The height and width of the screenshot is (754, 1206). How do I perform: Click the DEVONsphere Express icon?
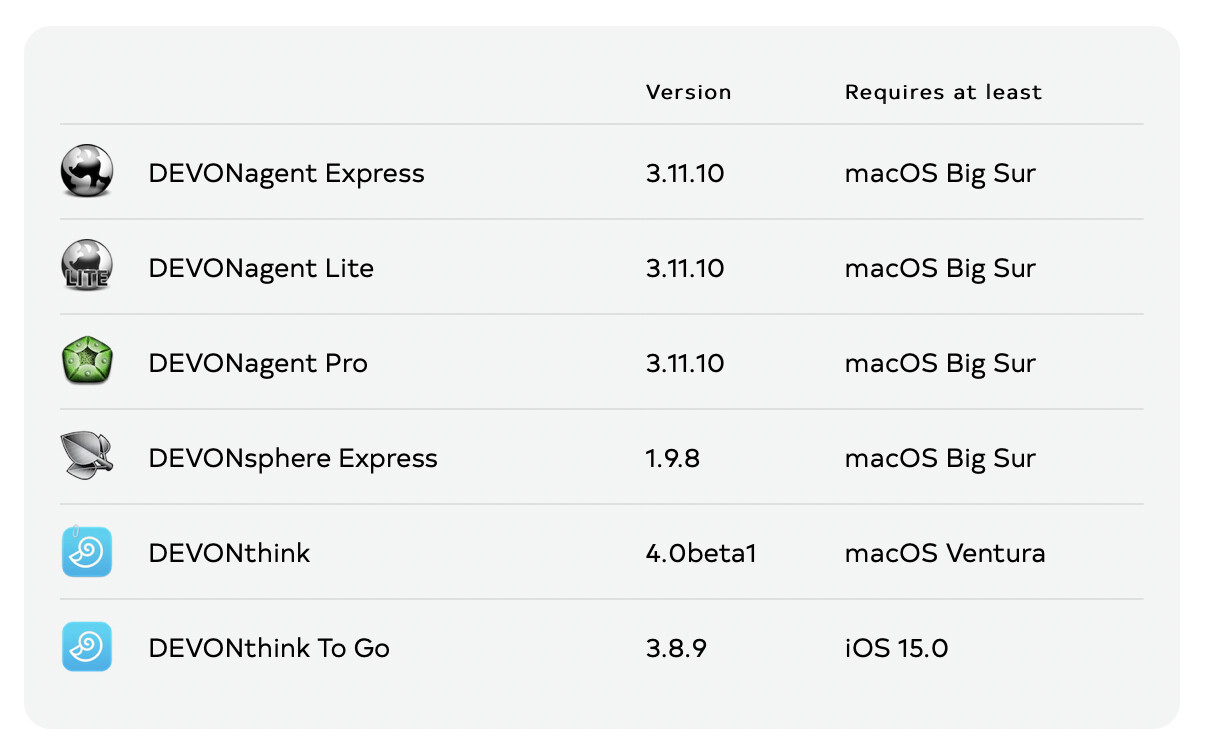click(87, 456)
